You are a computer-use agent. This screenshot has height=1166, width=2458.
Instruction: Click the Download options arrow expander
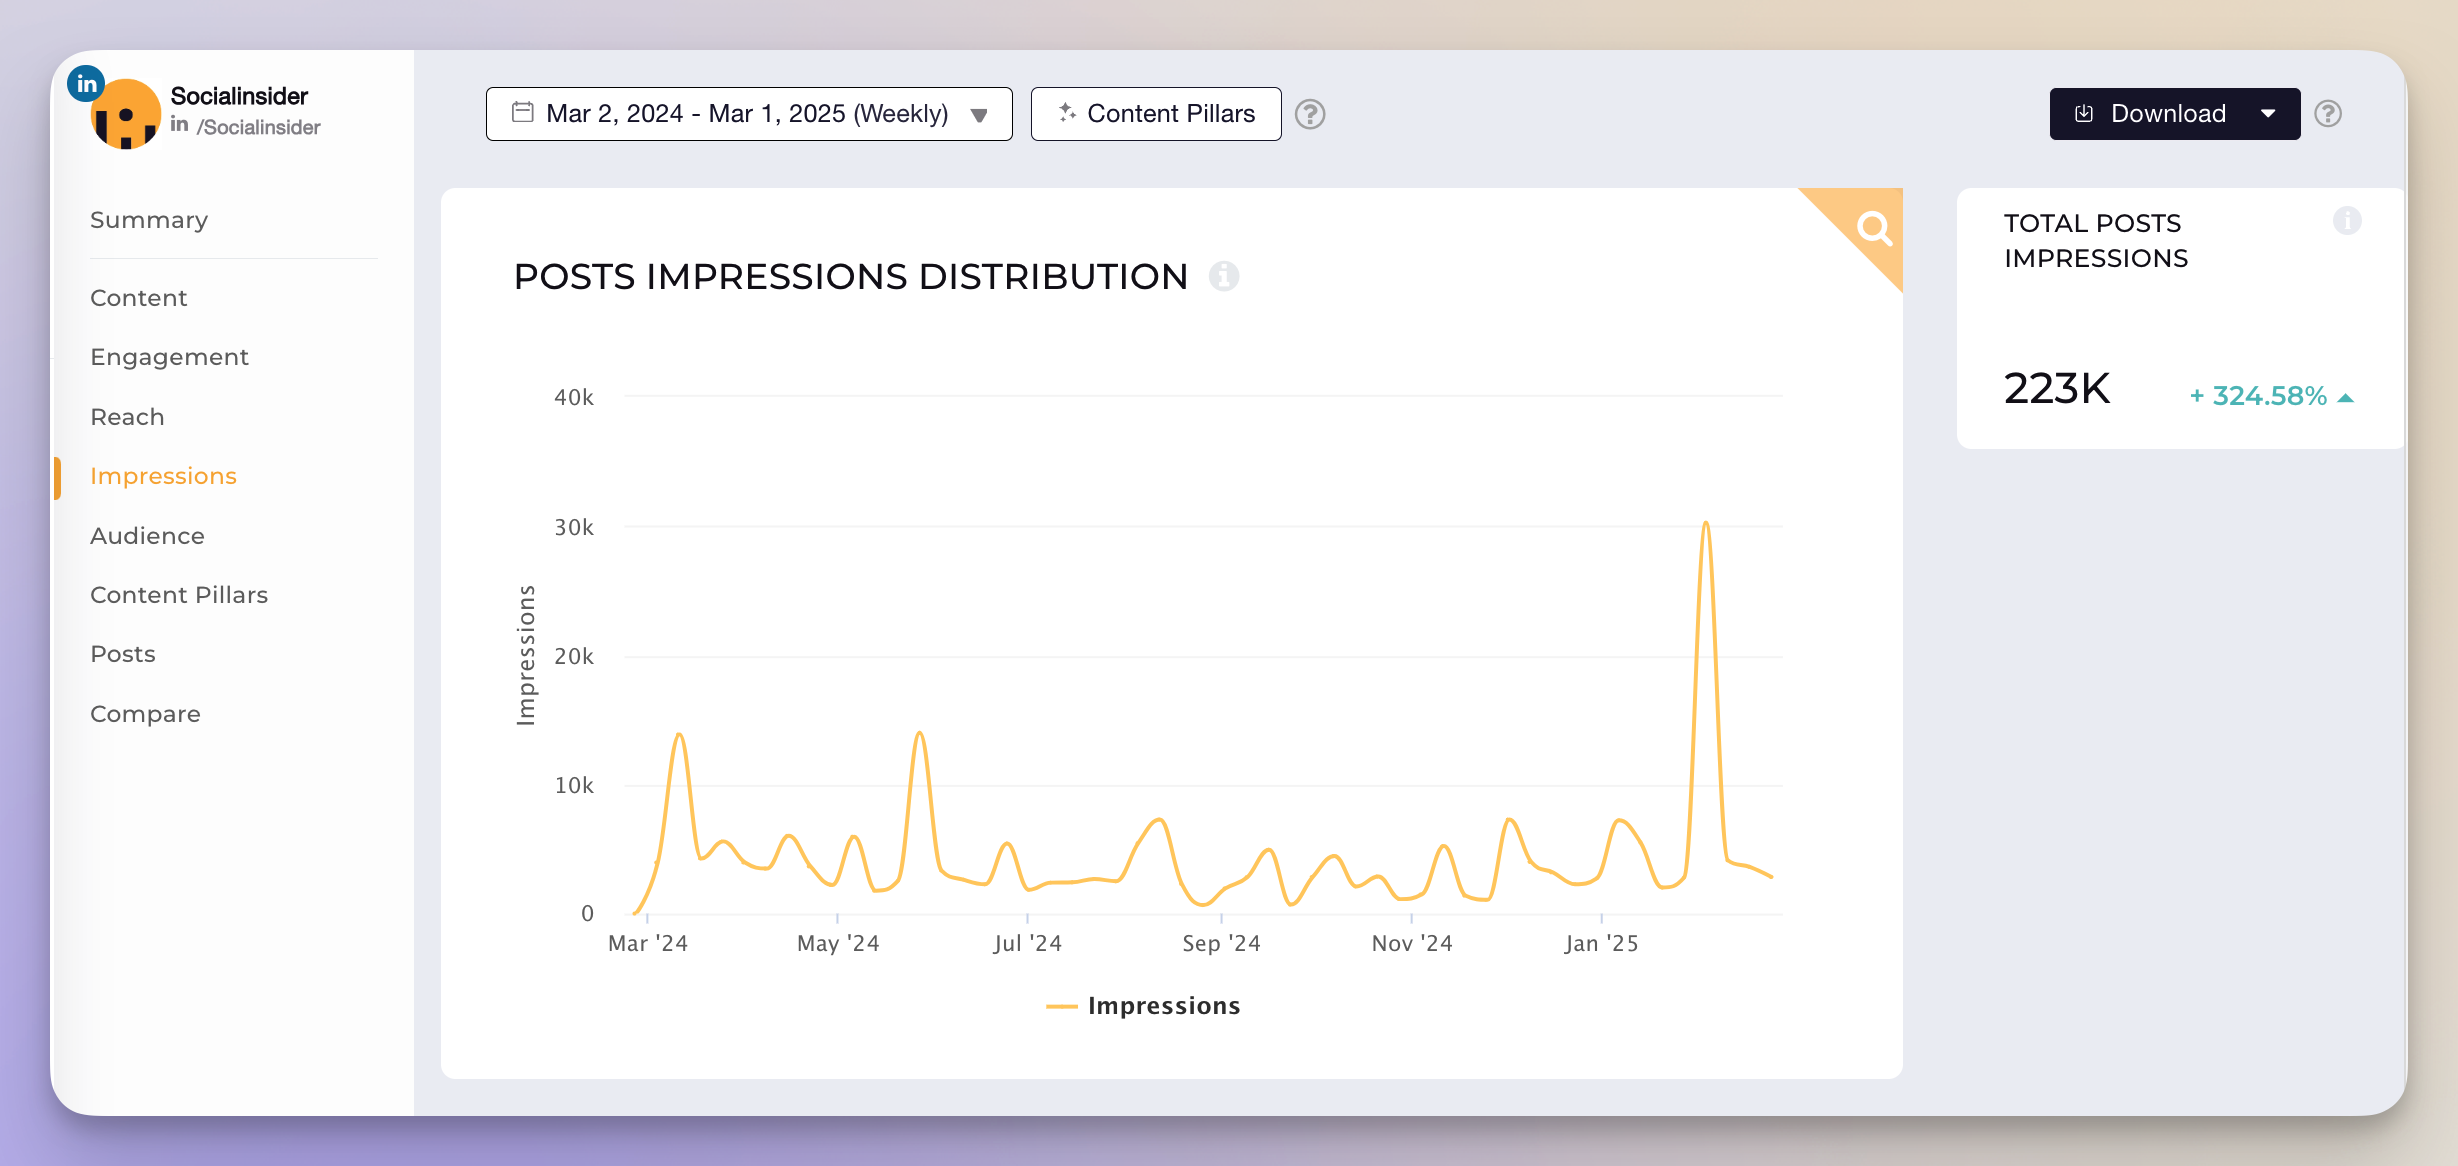[x=2273, y=113]
